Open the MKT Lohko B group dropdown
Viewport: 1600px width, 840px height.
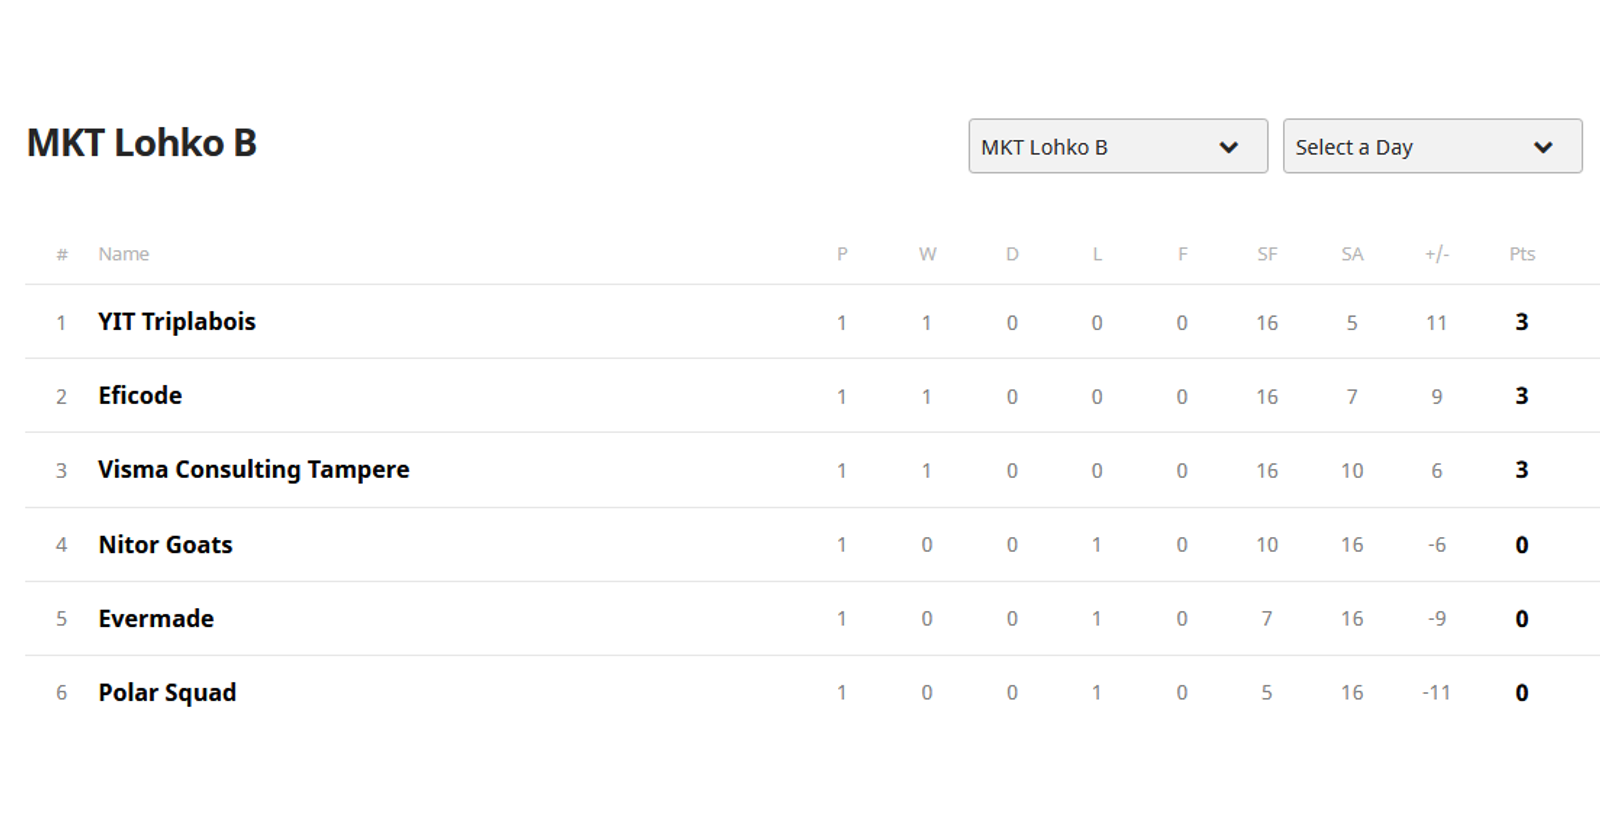(x=1117, y=146)
